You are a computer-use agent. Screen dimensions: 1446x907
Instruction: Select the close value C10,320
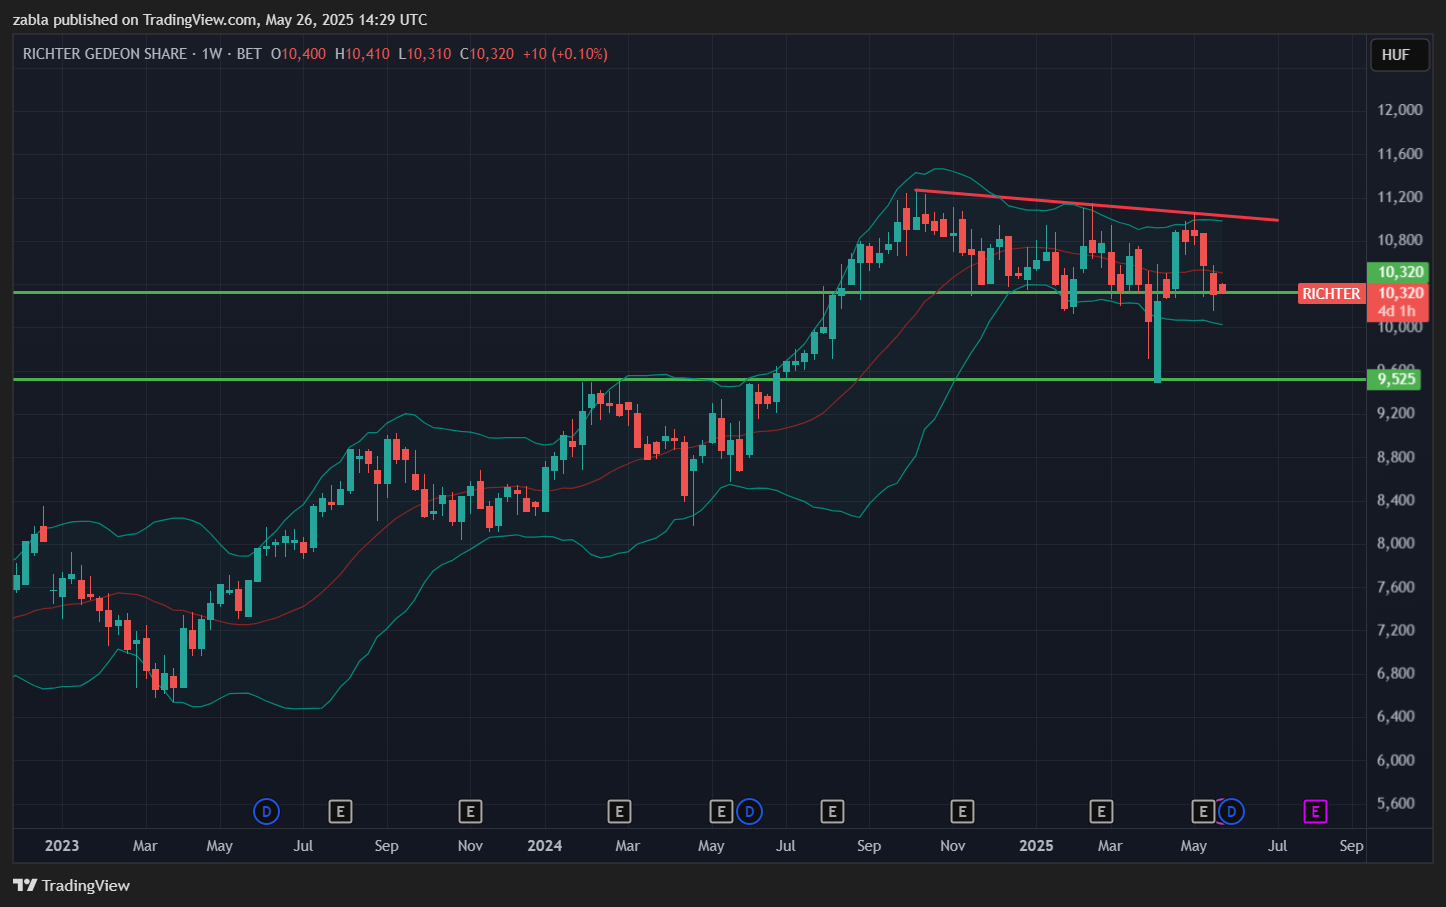coord(487,54)
